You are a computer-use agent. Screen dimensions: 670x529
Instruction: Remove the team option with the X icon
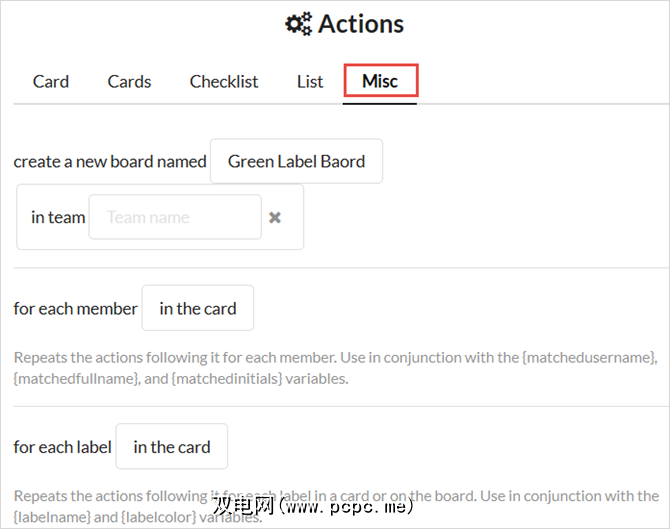click(x=275, y=217)
